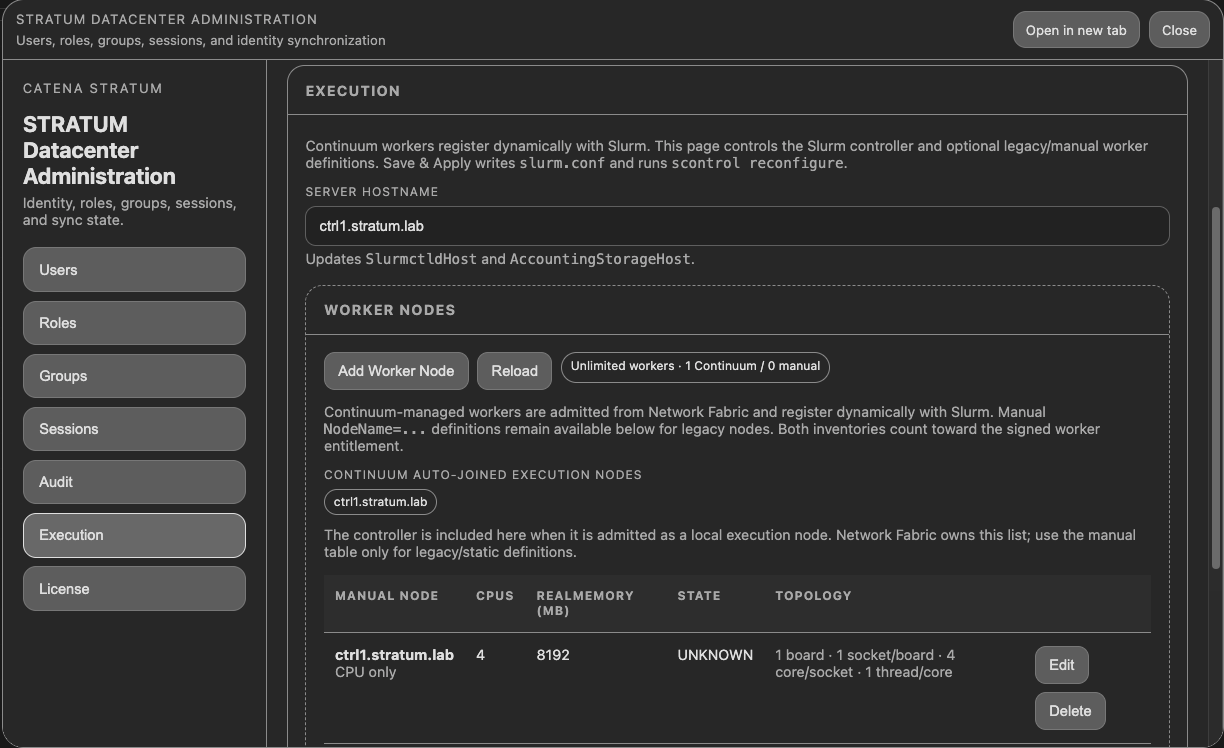Close the administration panel
Viewport: 1224px width, 748px height.
(1179, 30)
